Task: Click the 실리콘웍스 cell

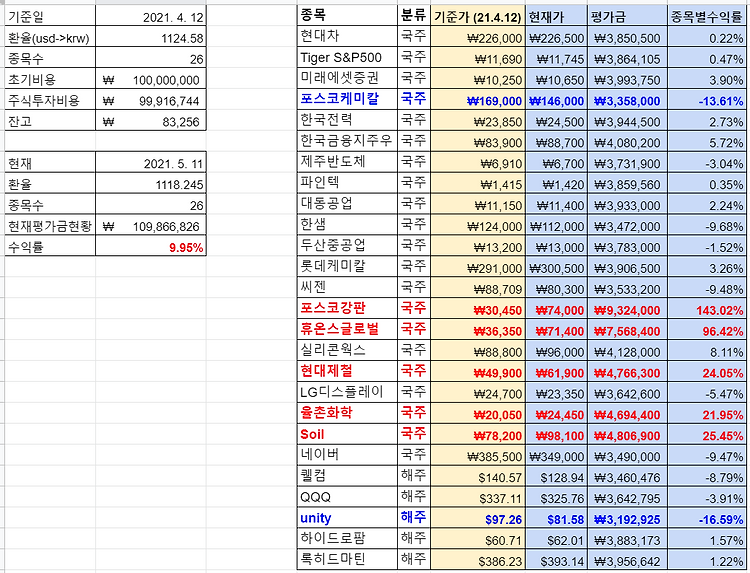Action: [347, 351]
